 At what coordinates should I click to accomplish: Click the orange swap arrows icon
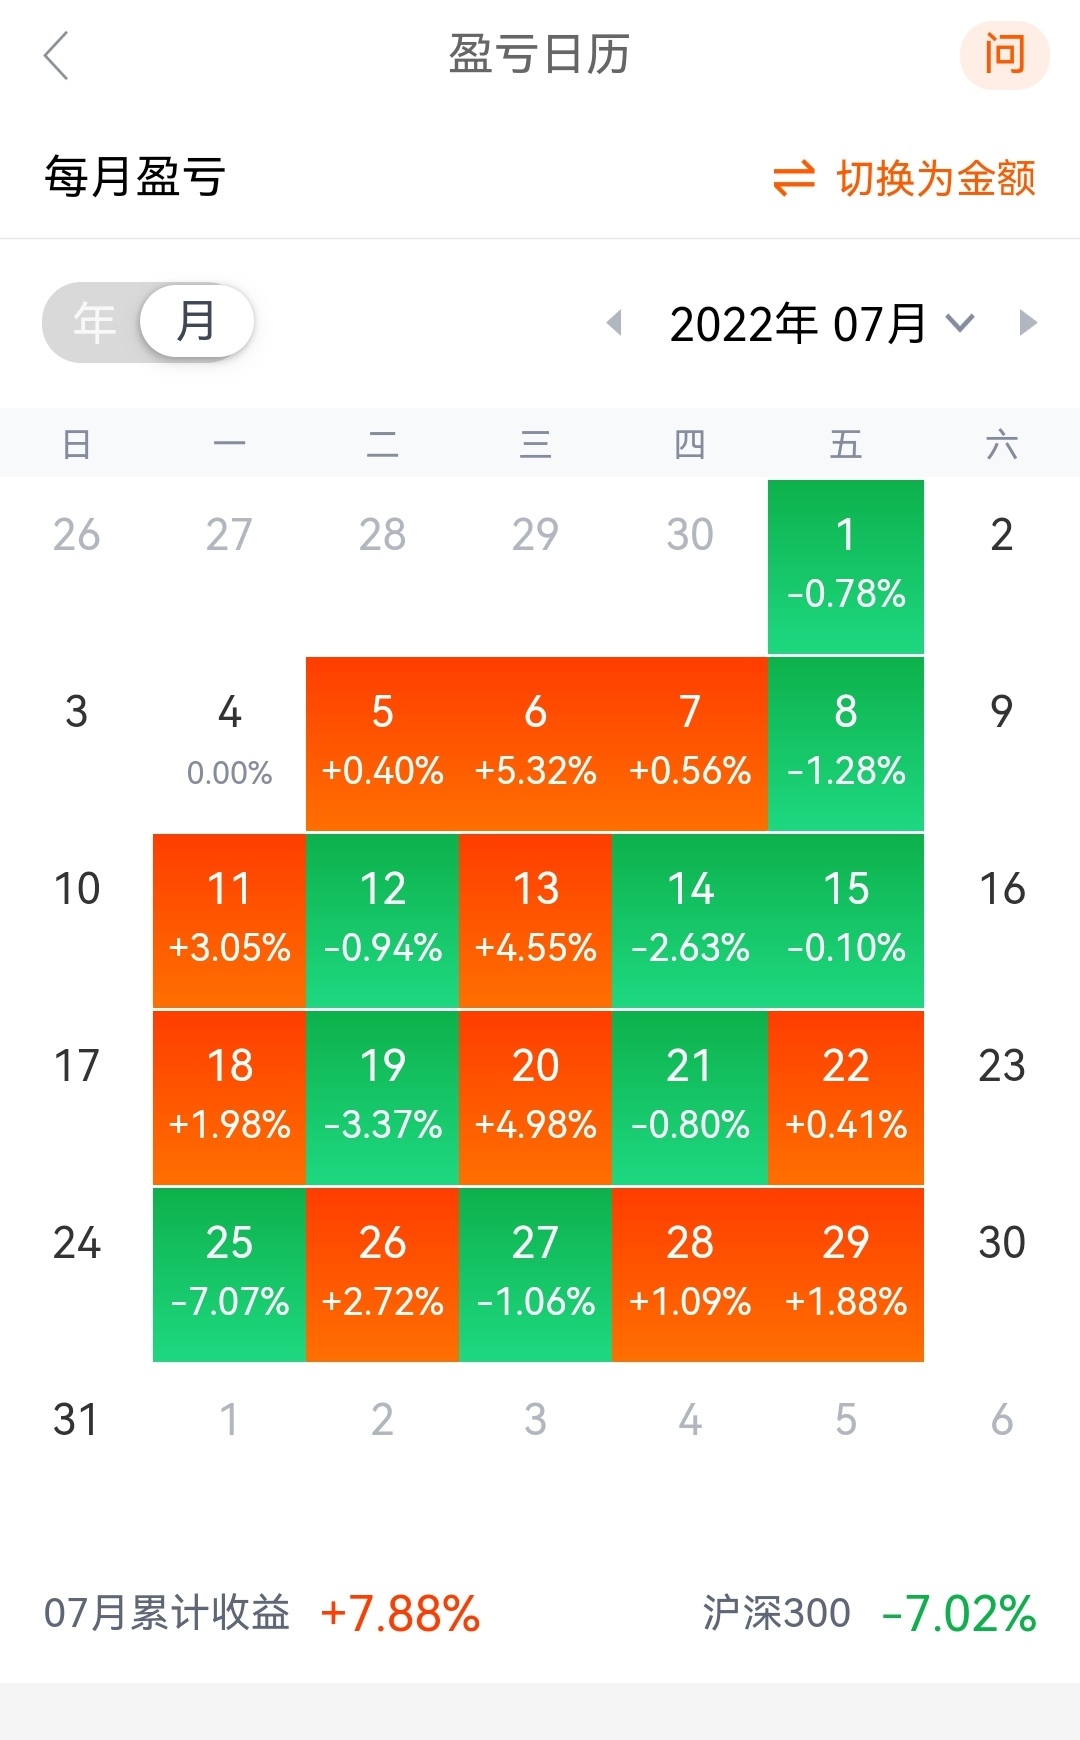tap(794, 179)
